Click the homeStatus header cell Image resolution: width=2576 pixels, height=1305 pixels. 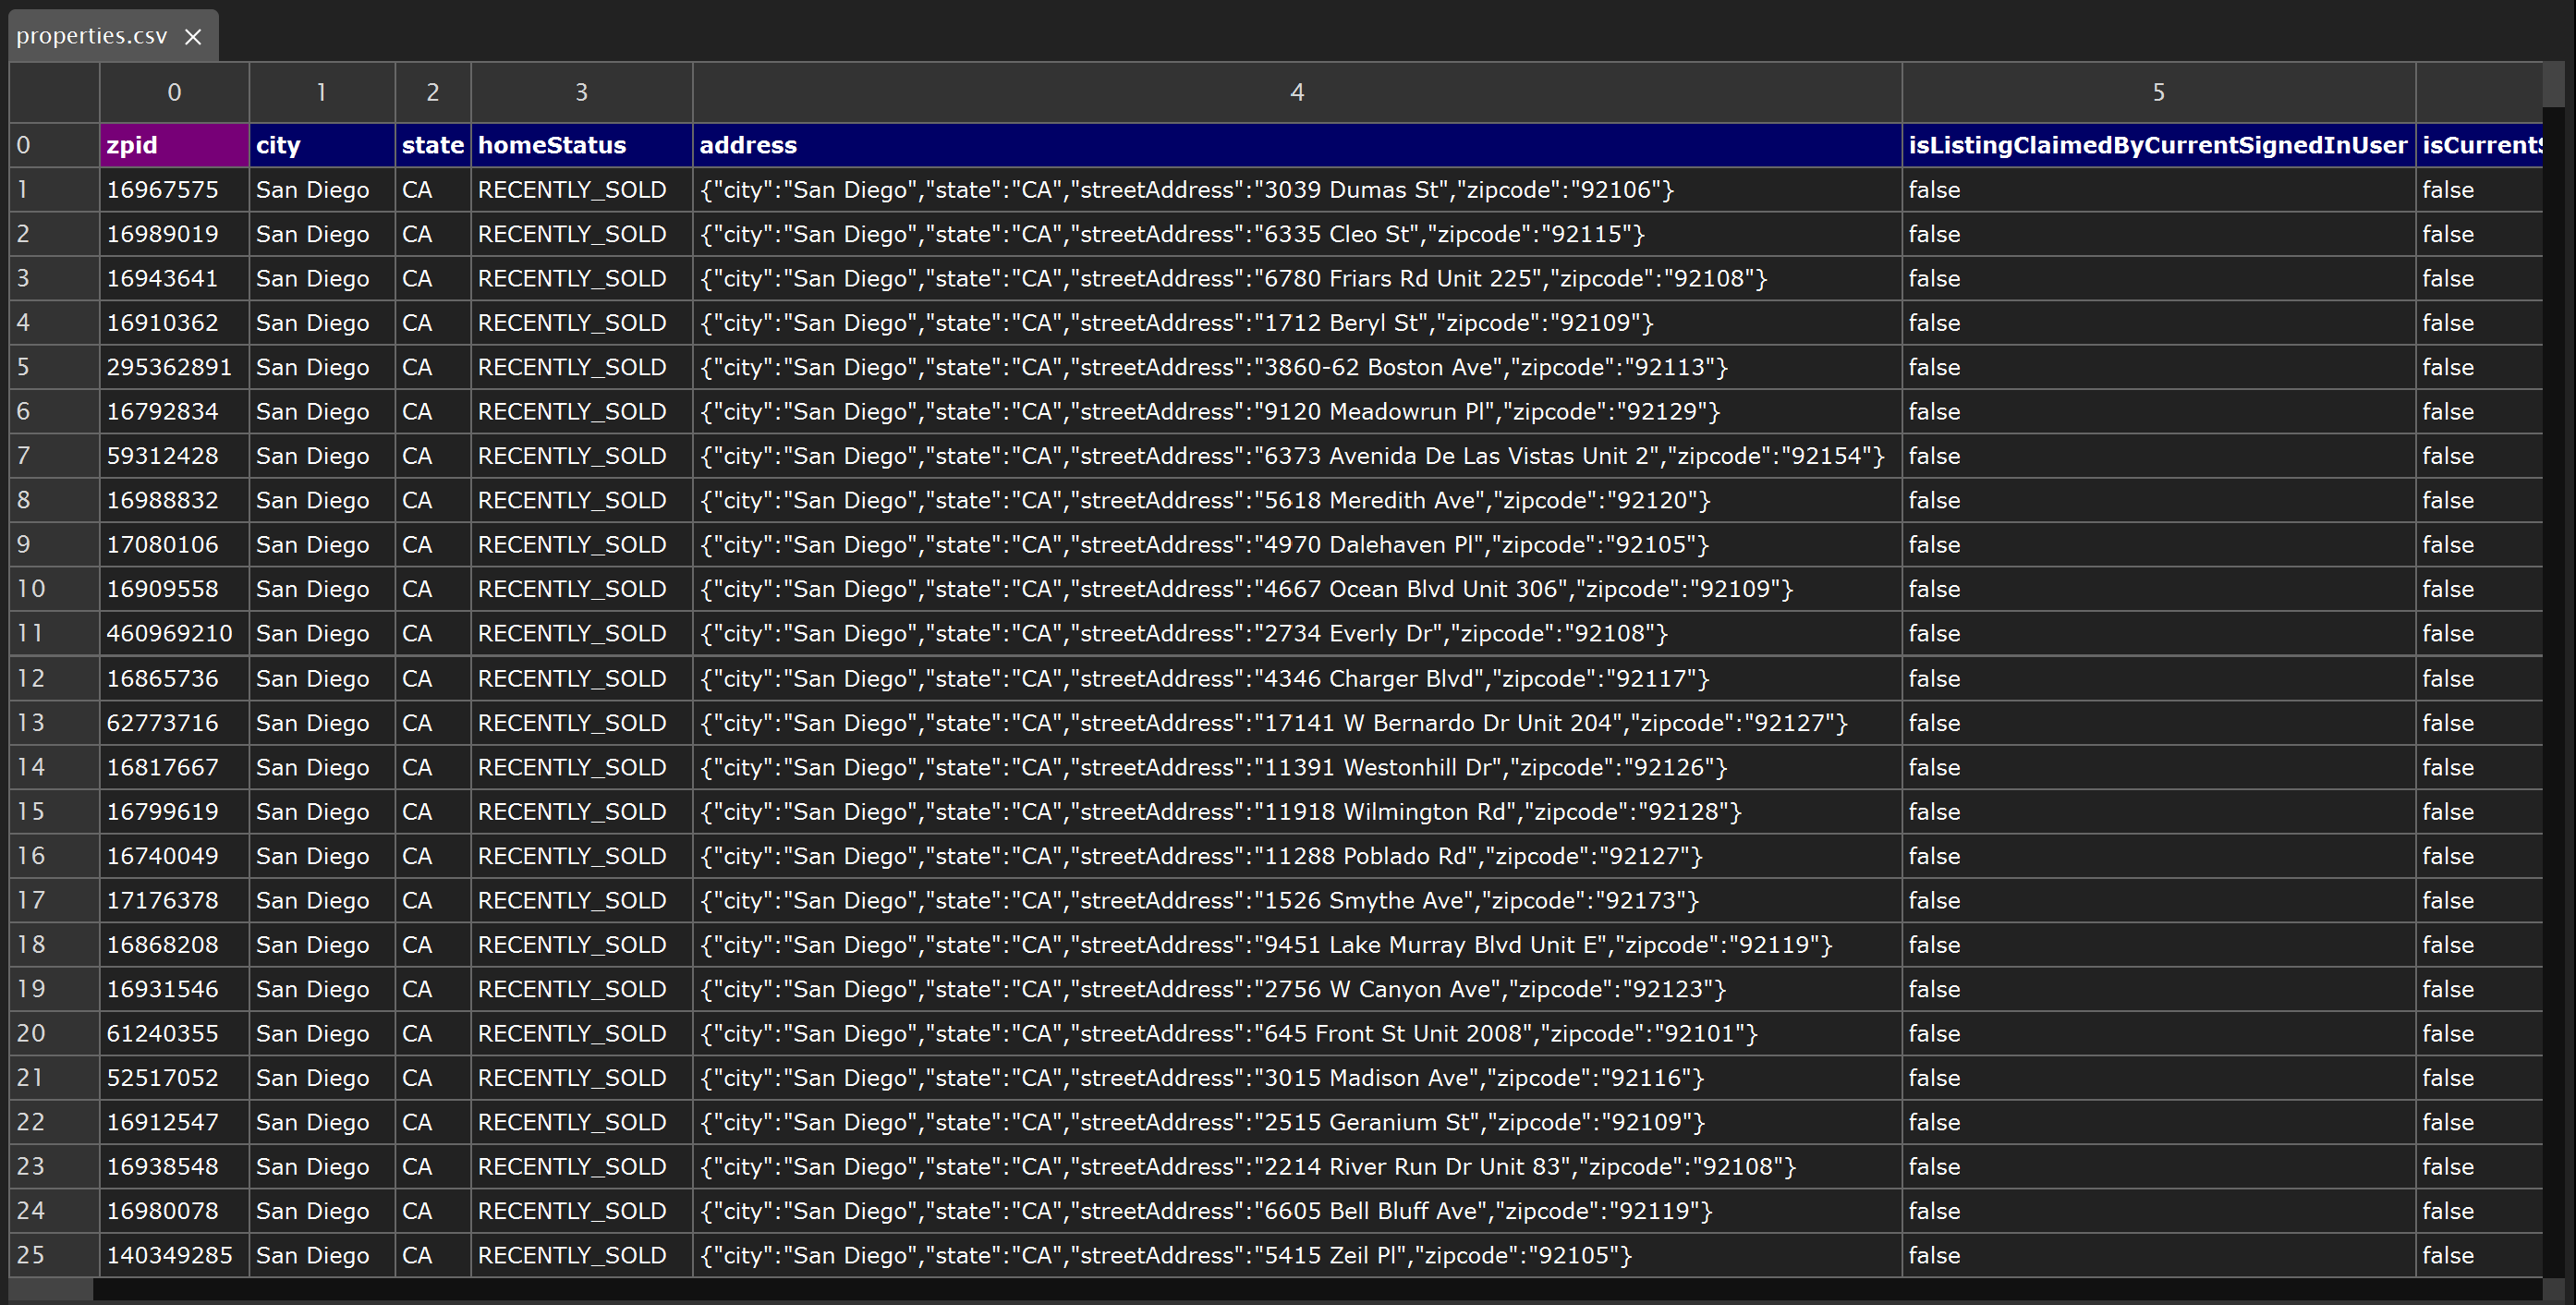[x=581, y=145]
